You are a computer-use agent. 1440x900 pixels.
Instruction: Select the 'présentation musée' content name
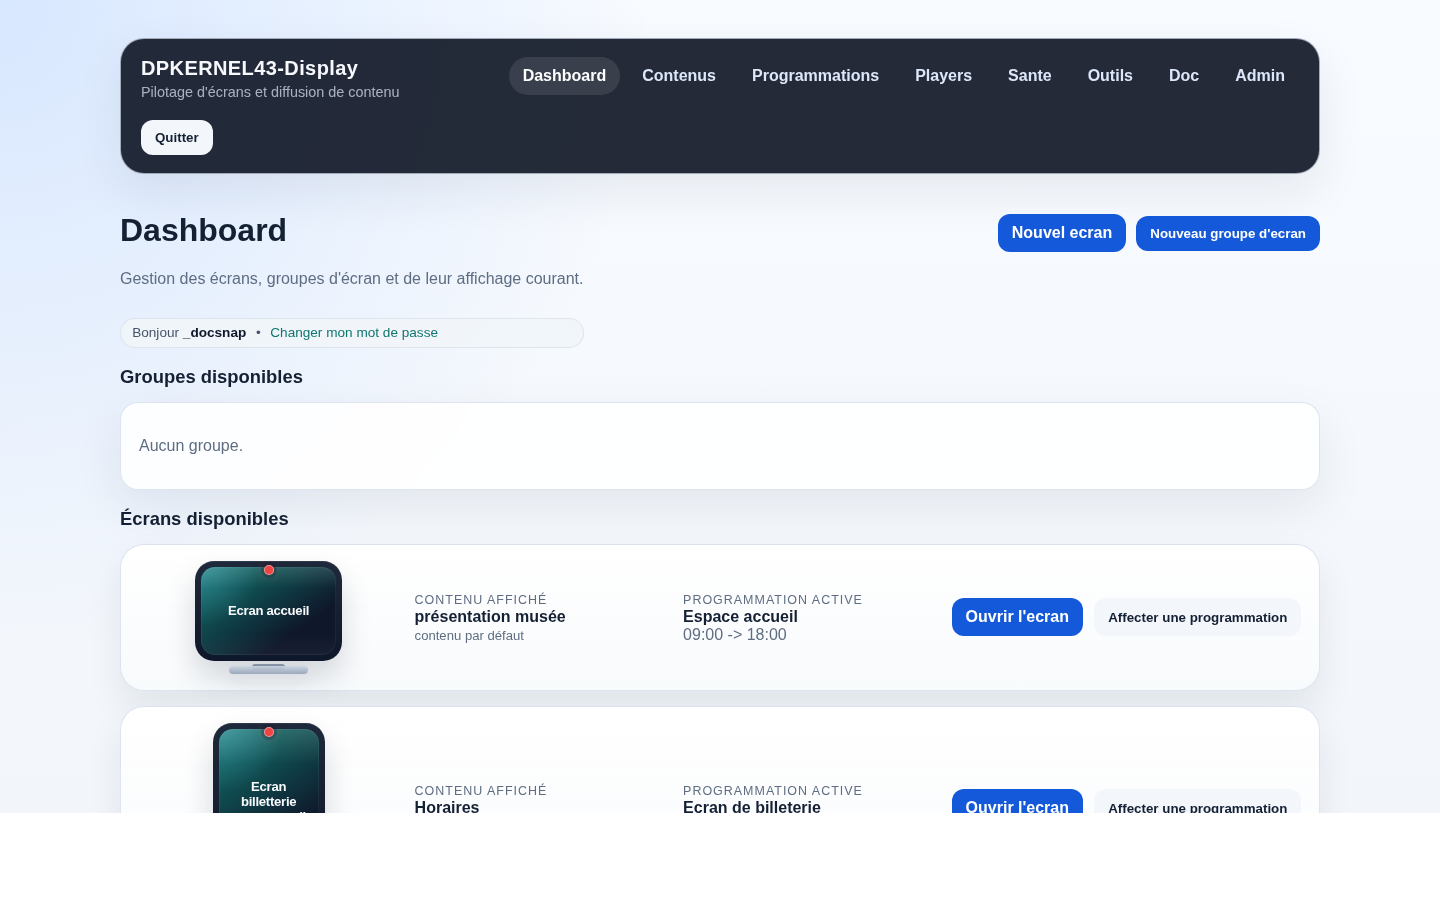tap(490, 617)
